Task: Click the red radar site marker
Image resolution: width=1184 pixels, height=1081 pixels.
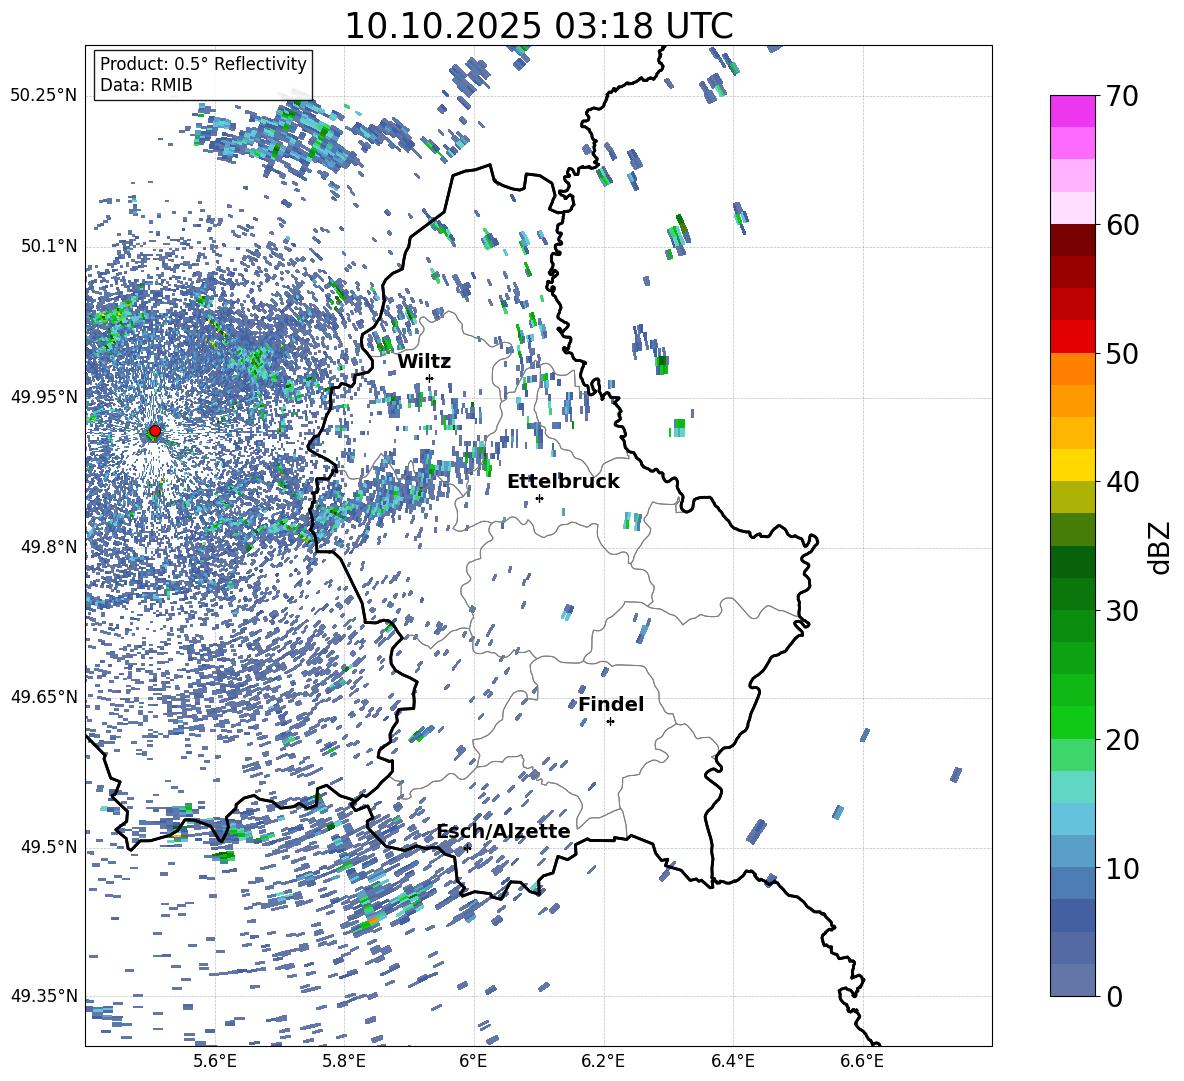Action: click(x=155, y=431)
